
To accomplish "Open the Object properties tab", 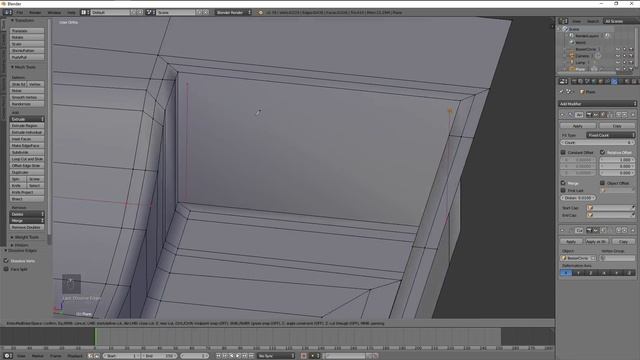I will 600,81.
